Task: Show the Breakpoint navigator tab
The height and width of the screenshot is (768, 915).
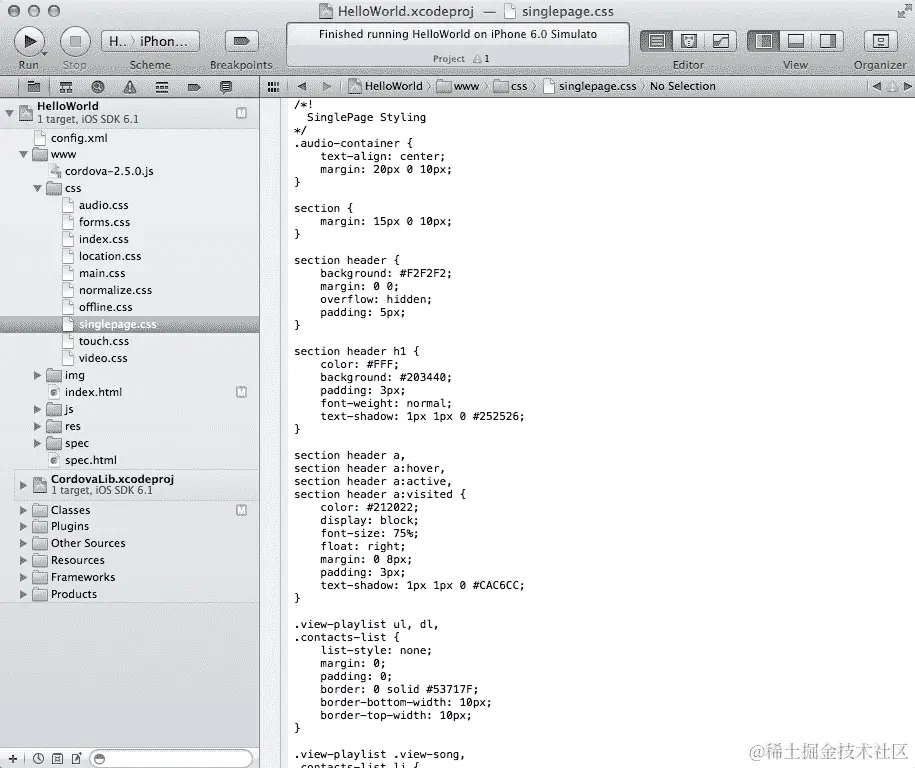Action: click(194, 88)
